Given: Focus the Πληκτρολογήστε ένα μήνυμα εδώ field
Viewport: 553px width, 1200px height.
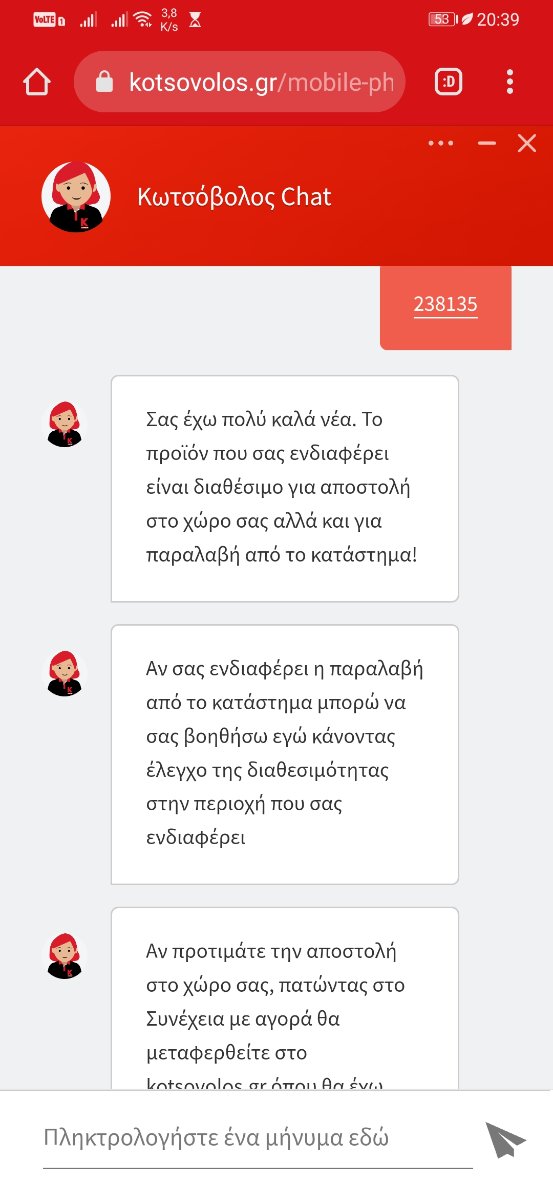Looking at the screenshot, I should pyautogui.click(x=257, y=1138).
